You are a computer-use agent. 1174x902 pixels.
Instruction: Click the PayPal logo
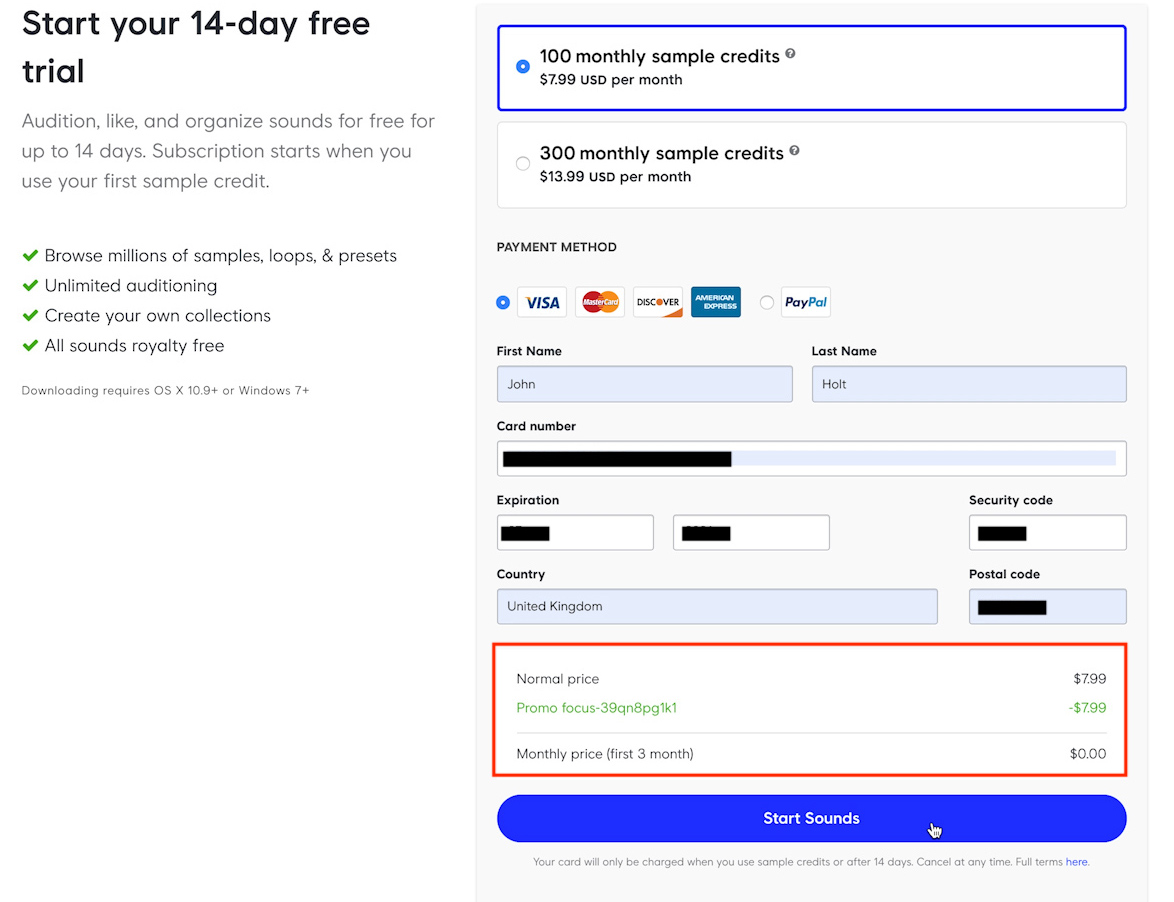pyautogui.click(x=806, y=302)
